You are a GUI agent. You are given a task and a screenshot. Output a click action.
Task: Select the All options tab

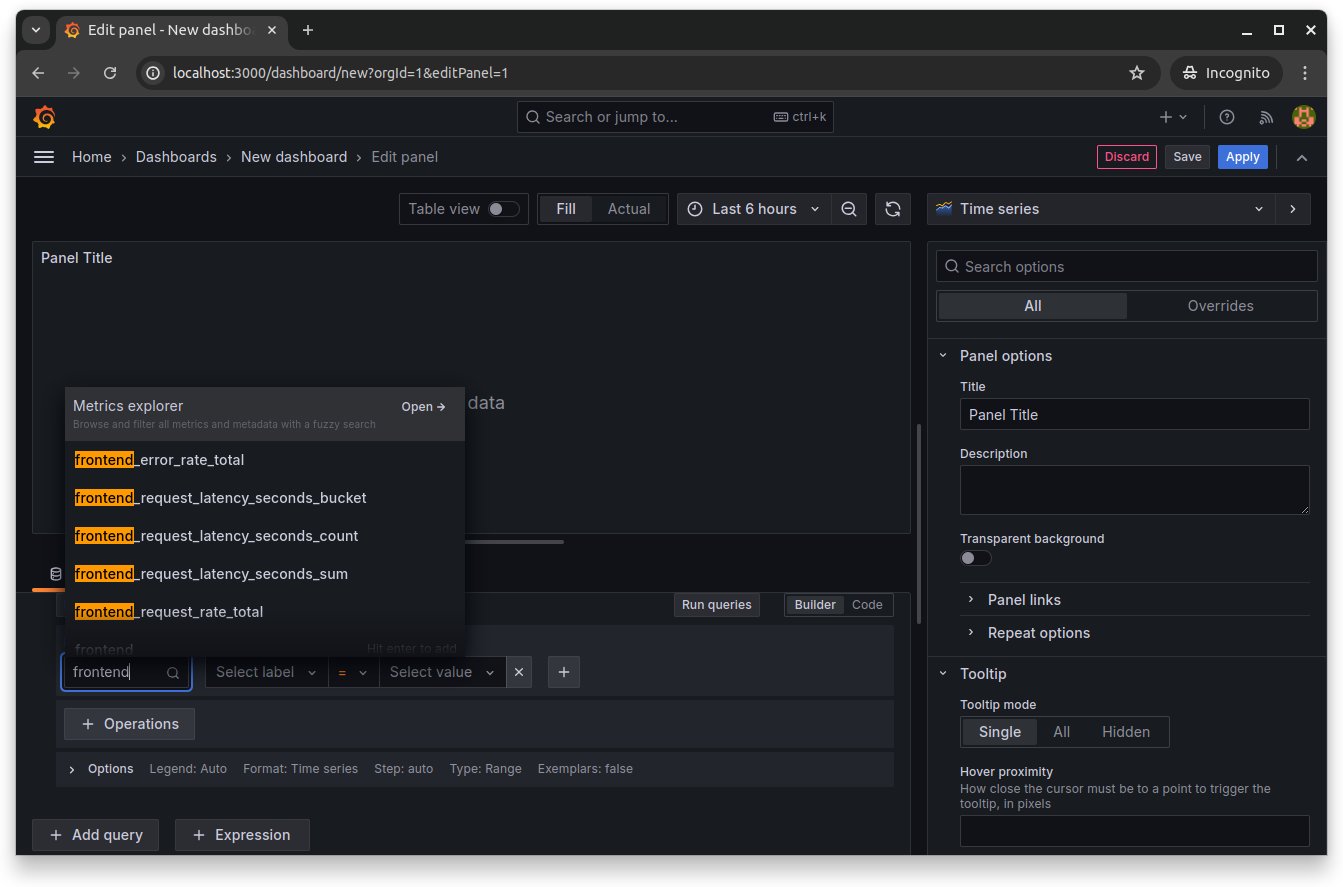[1033, 306]
